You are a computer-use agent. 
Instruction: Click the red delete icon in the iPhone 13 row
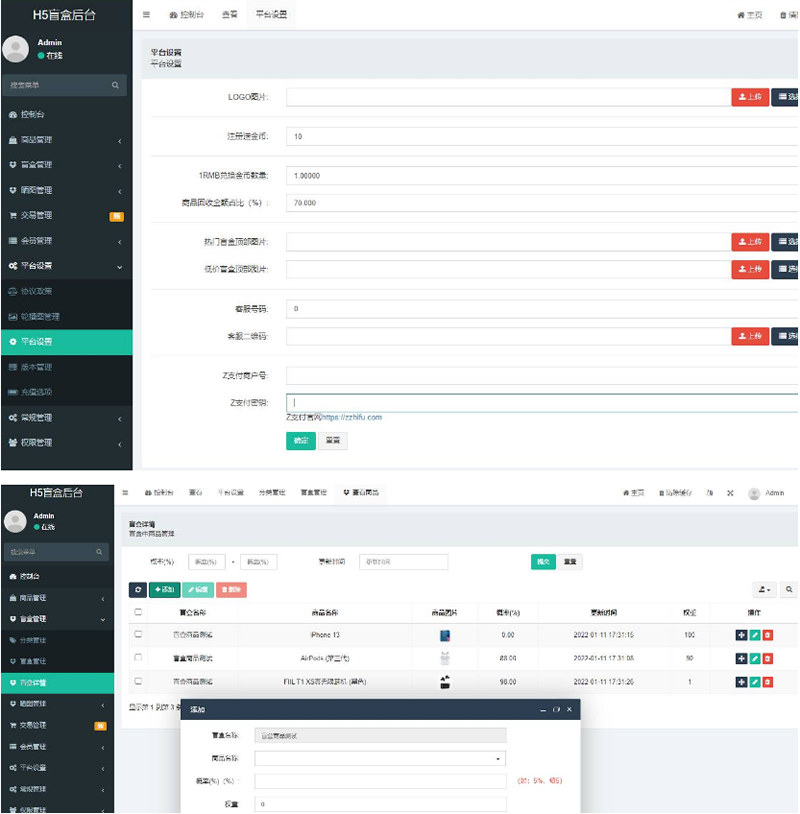tap(768, 634)
